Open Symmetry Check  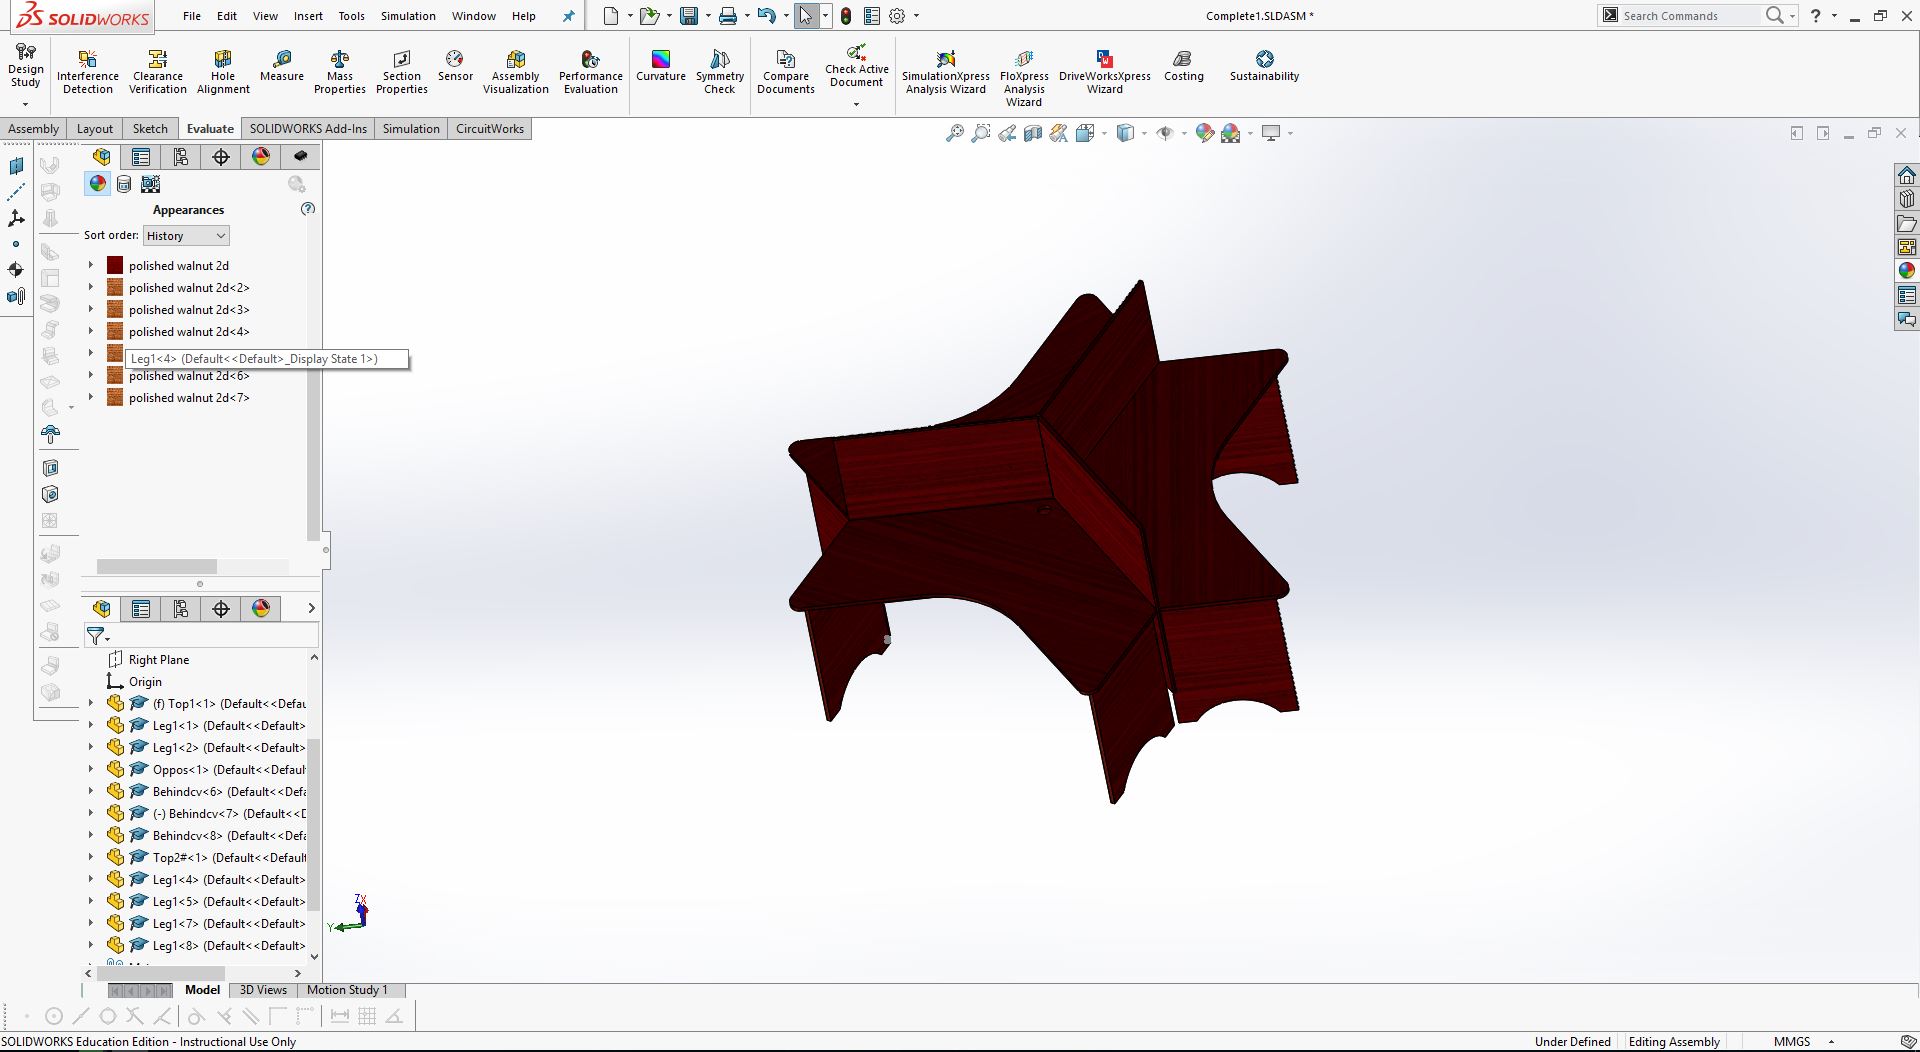coord(720,71)
